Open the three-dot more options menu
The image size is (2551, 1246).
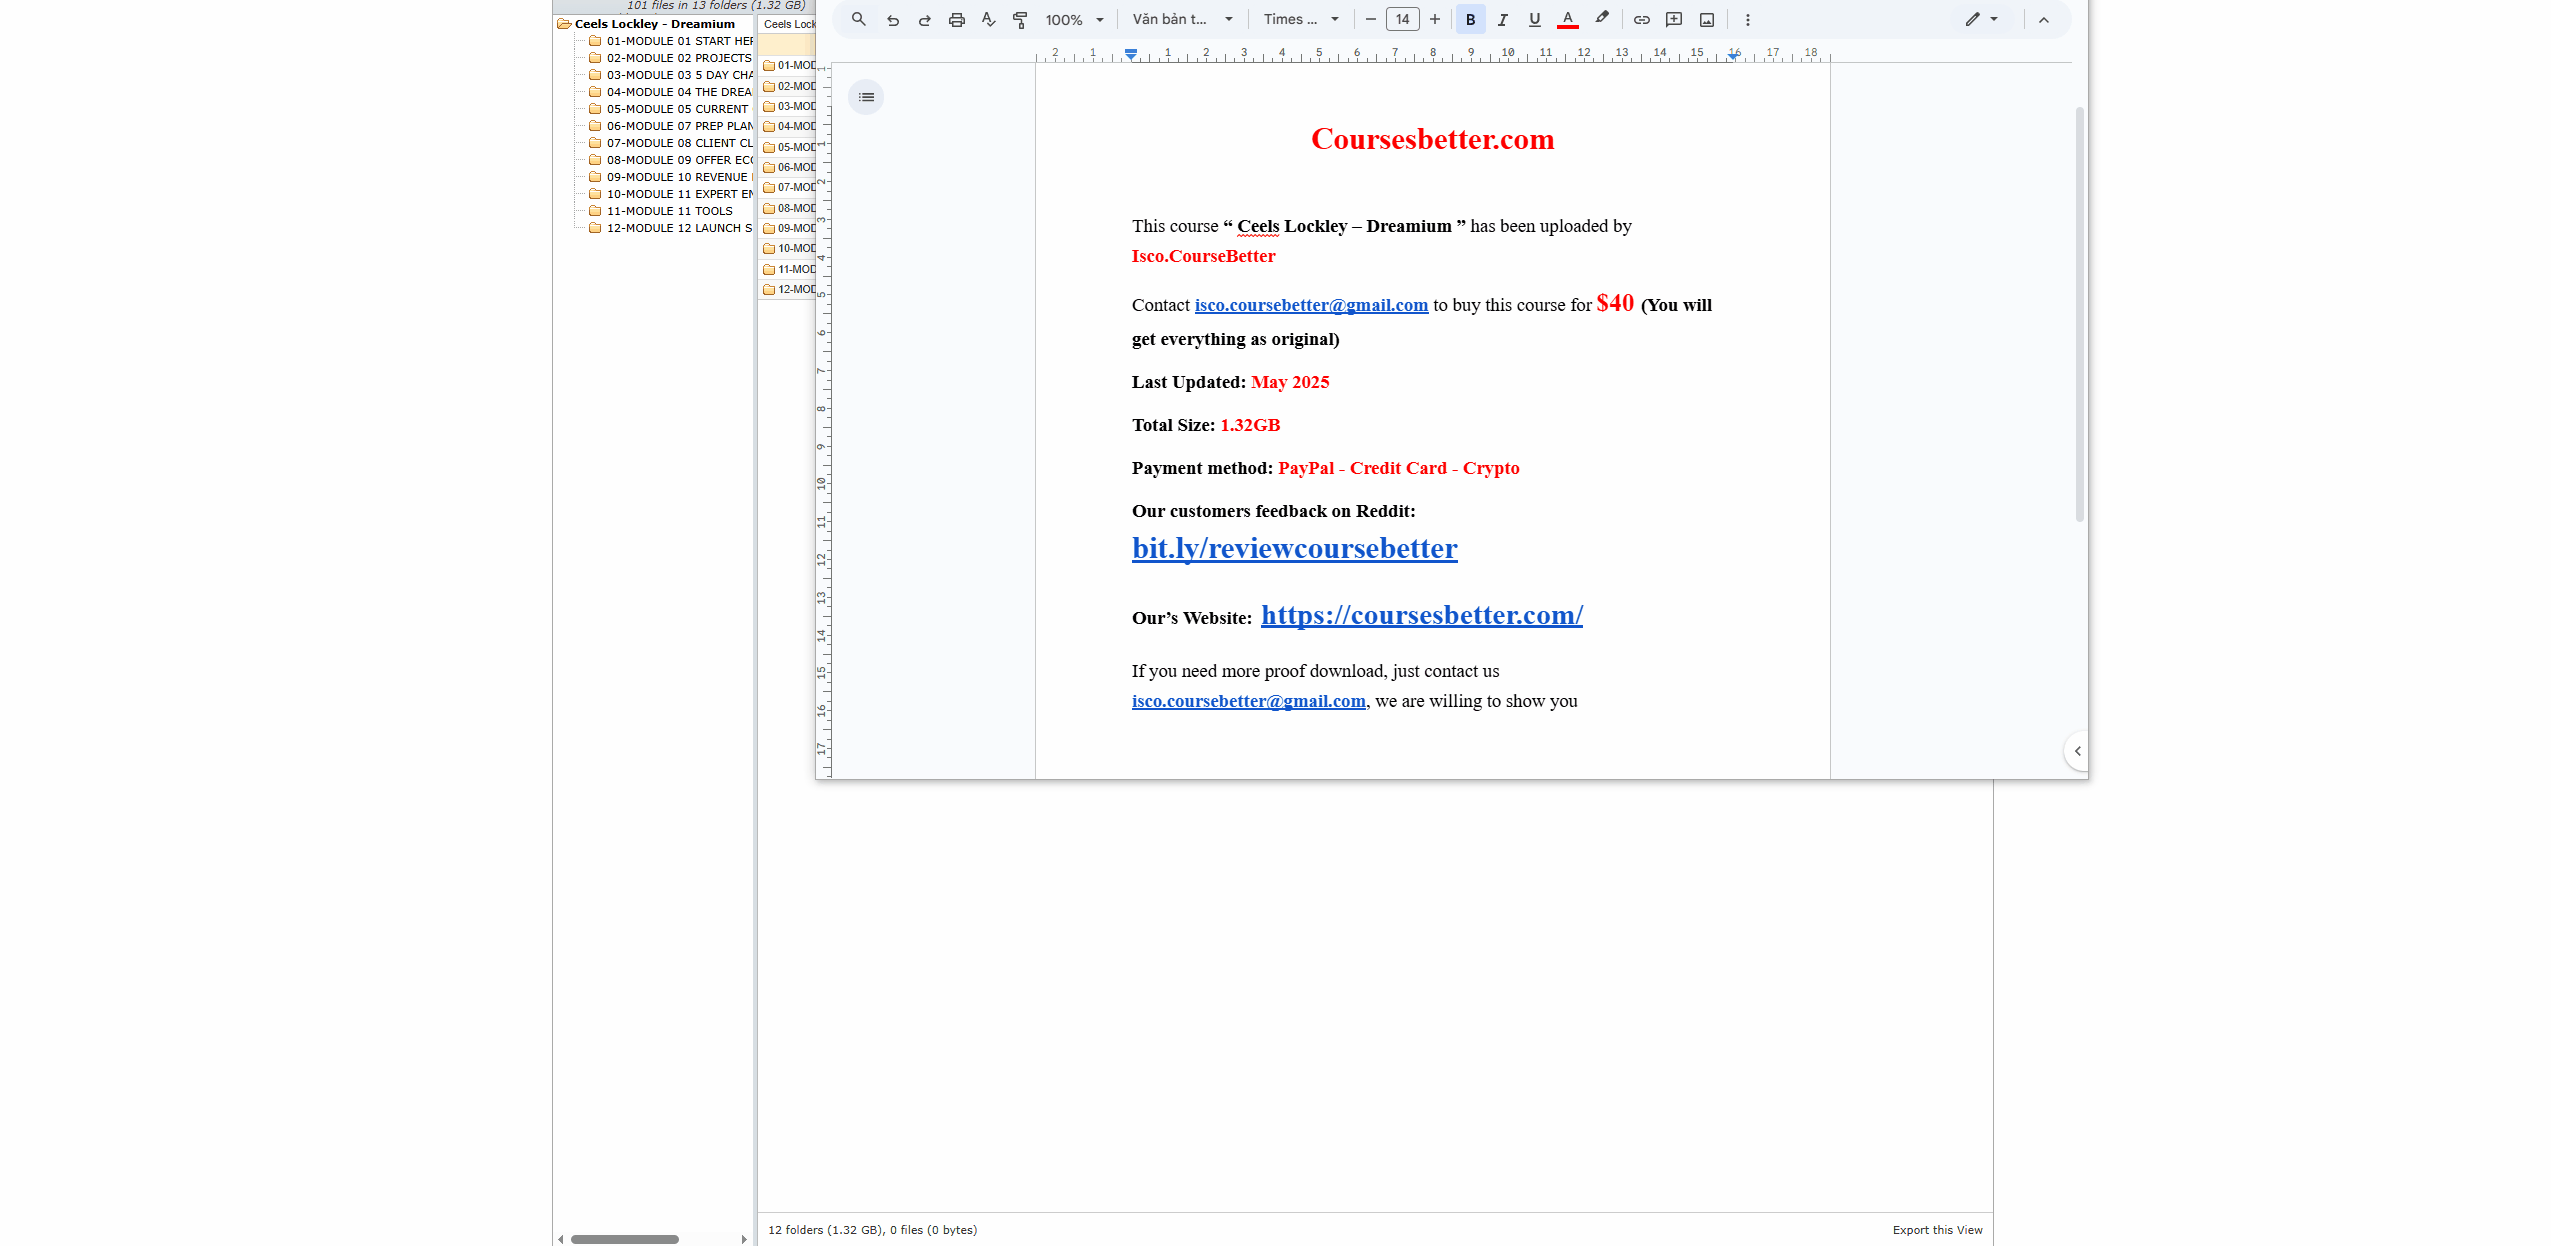[1747, 19]
